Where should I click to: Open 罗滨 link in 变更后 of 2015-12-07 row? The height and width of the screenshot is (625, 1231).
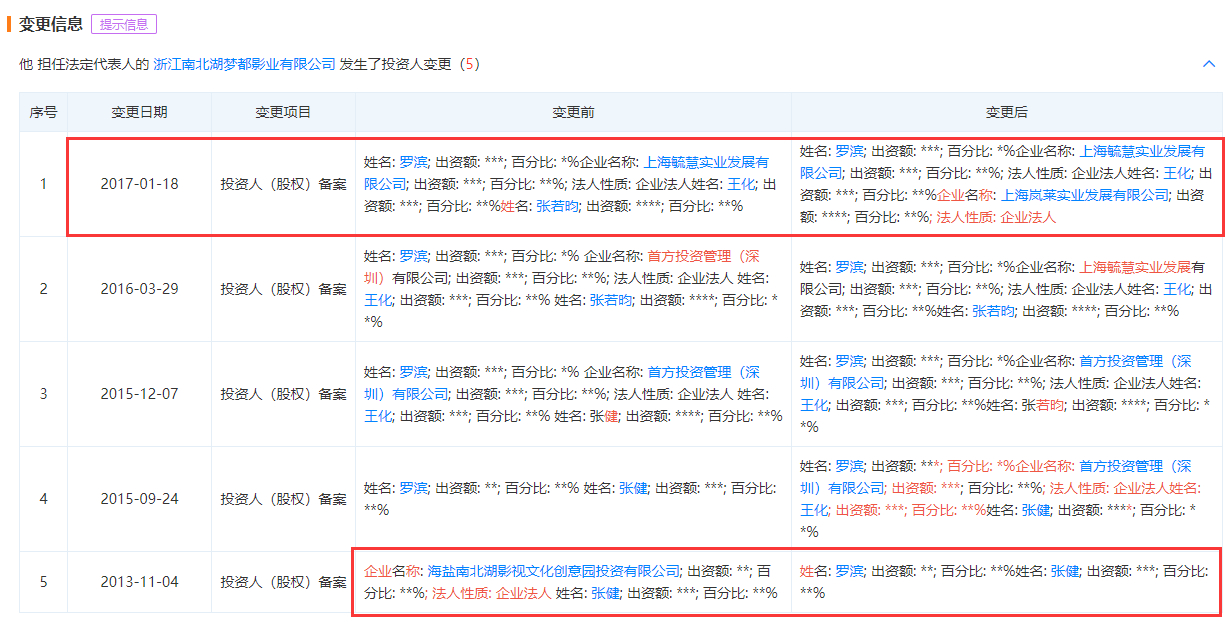[x=849, y=361]
